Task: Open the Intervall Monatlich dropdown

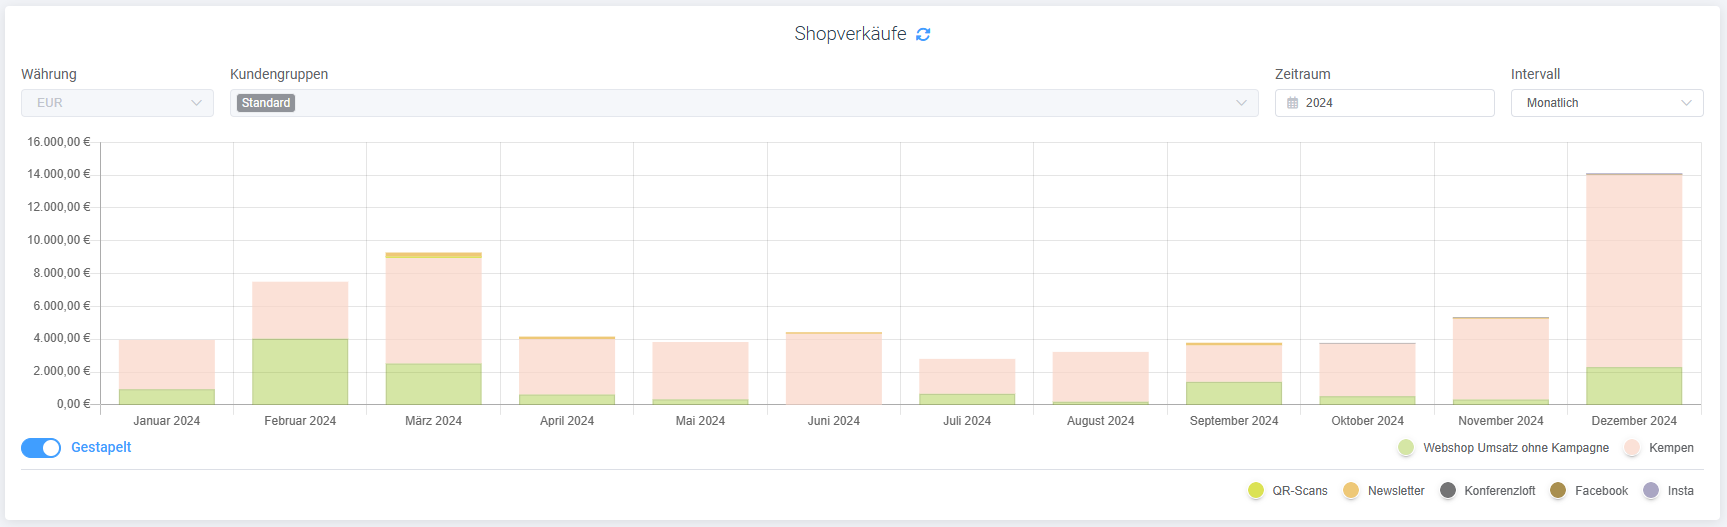Action: point(1606,103)
